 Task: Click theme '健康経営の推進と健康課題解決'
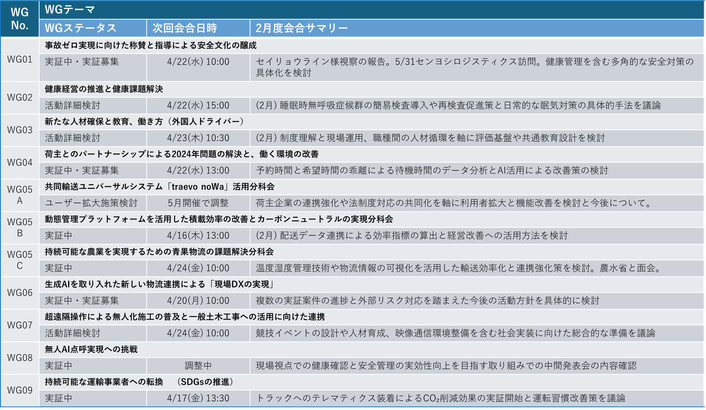[104, 89]
